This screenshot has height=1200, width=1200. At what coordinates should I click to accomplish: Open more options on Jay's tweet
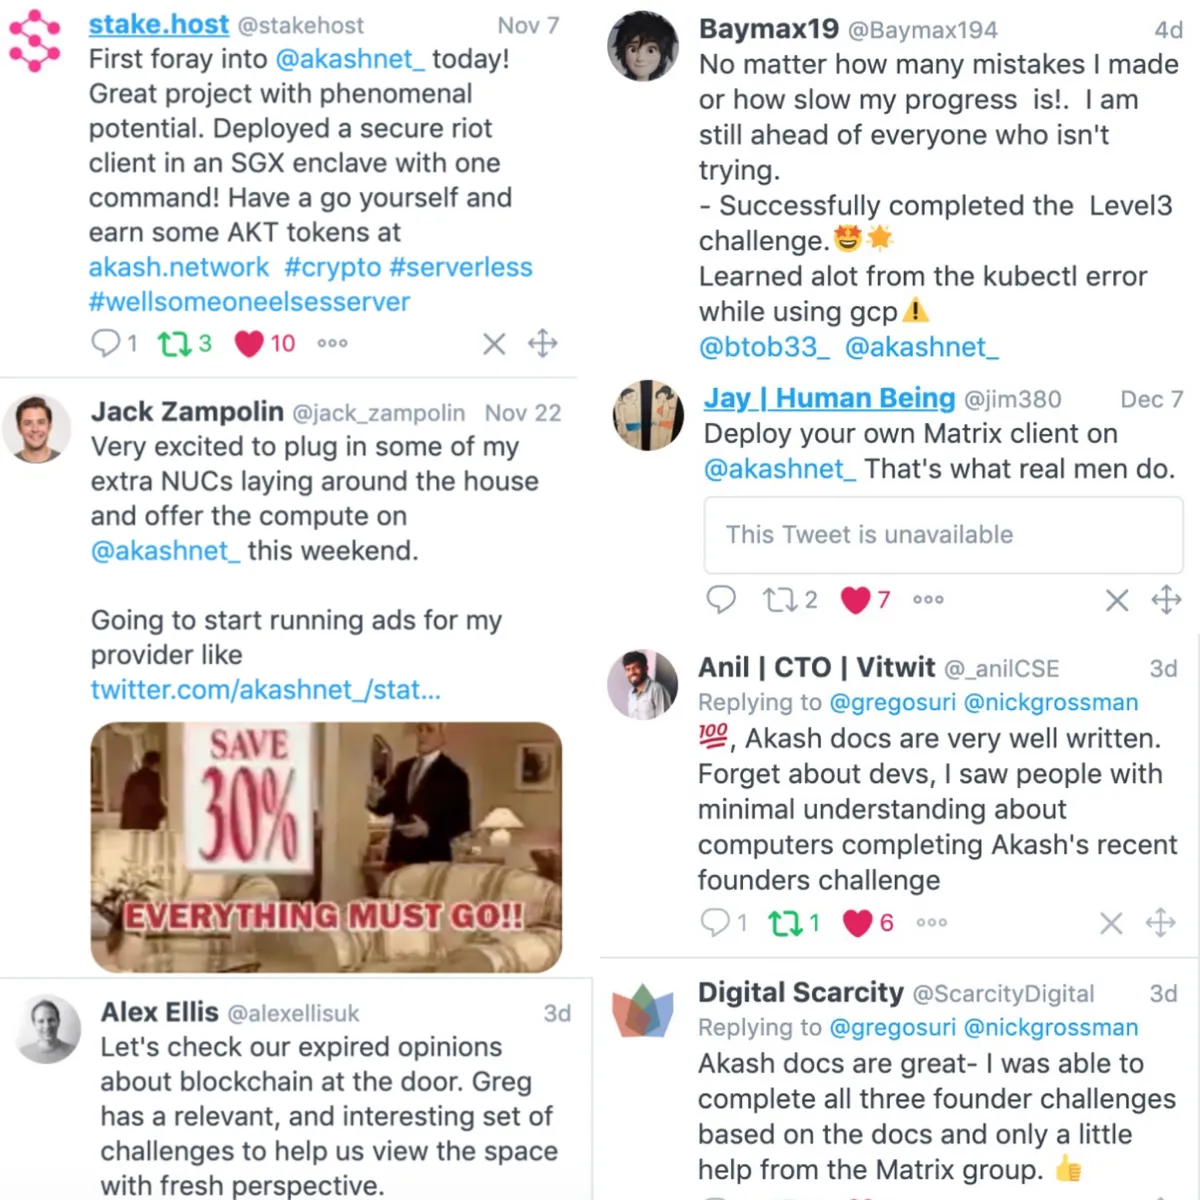(928, 600)
